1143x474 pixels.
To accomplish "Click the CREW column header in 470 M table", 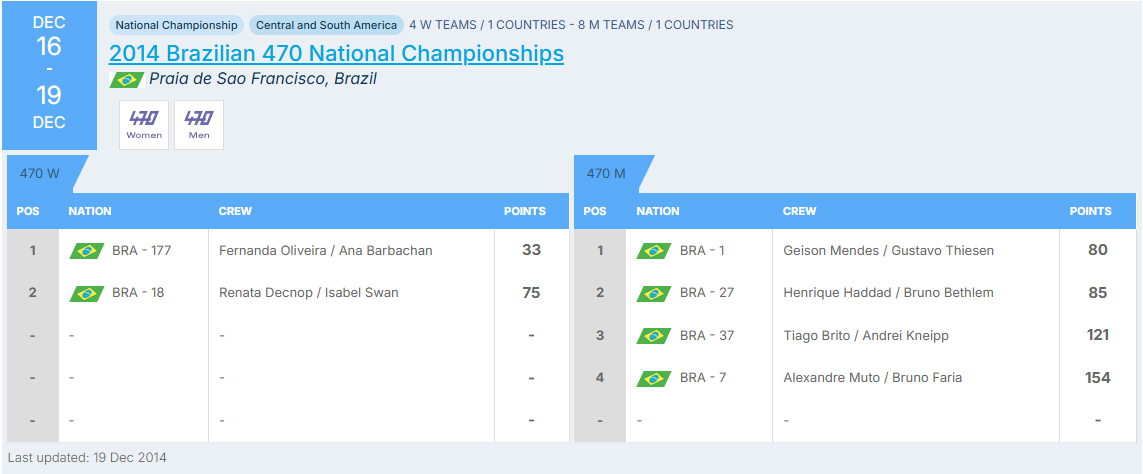I will click(800, 211).
